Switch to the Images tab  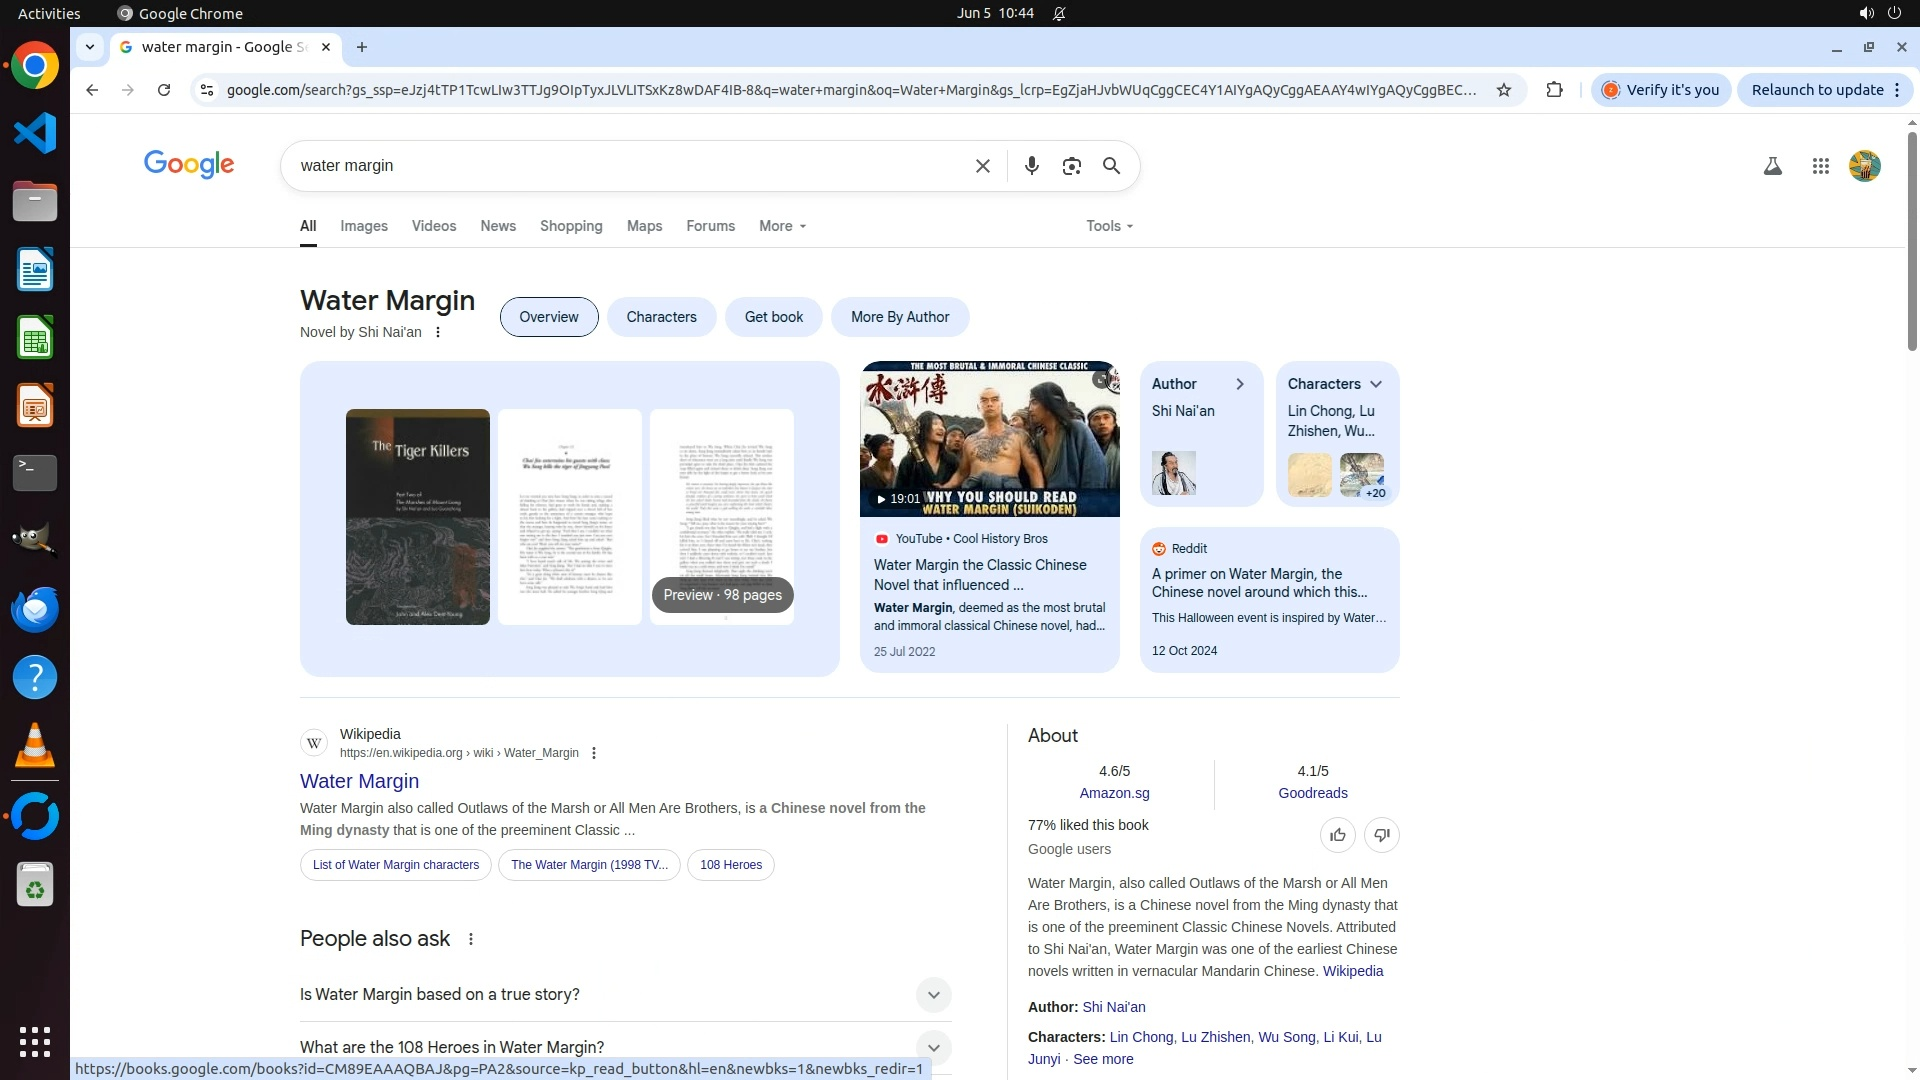coord(364,226)
